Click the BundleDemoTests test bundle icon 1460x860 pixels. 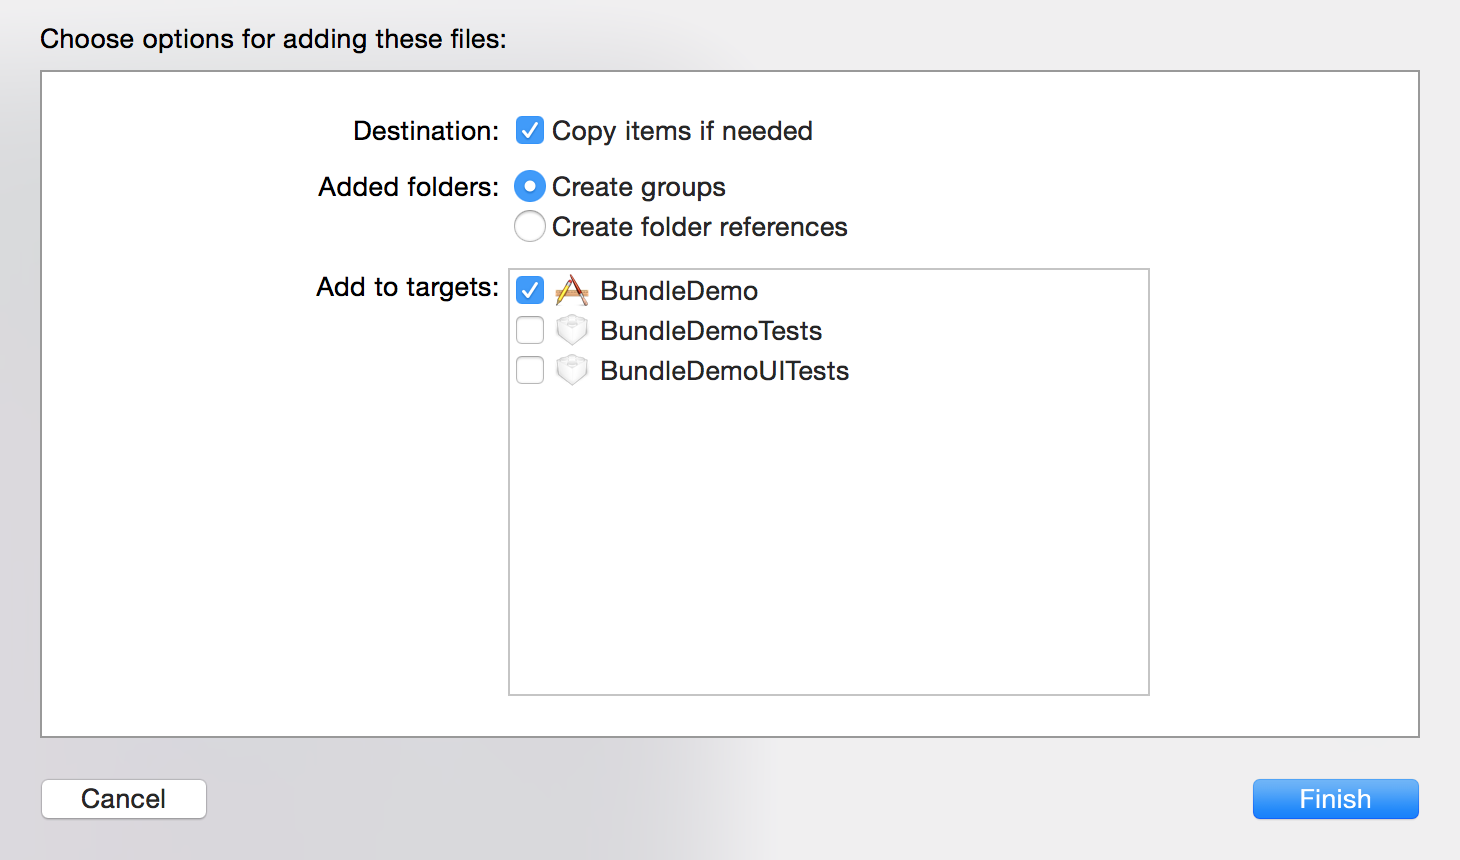coord(572,330)
